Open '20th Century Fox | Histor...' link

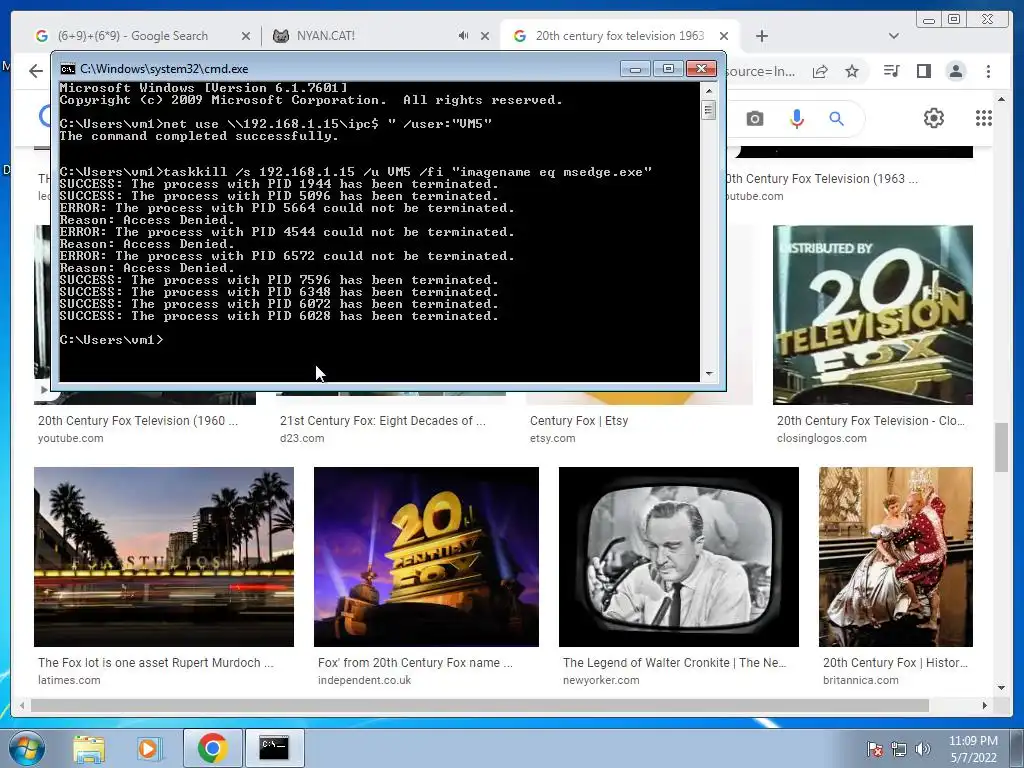pyautogui.click(x=895, y=662)
